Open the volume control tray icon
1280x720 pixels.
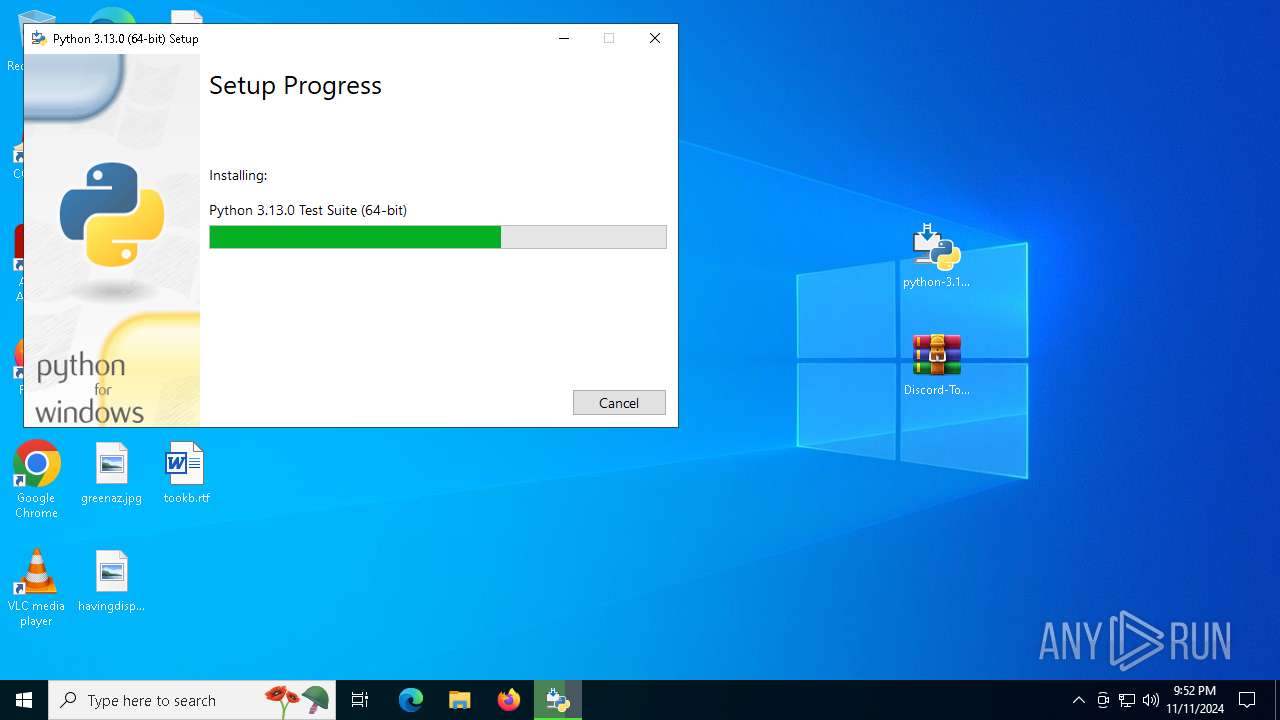(x=1151, y=700)
